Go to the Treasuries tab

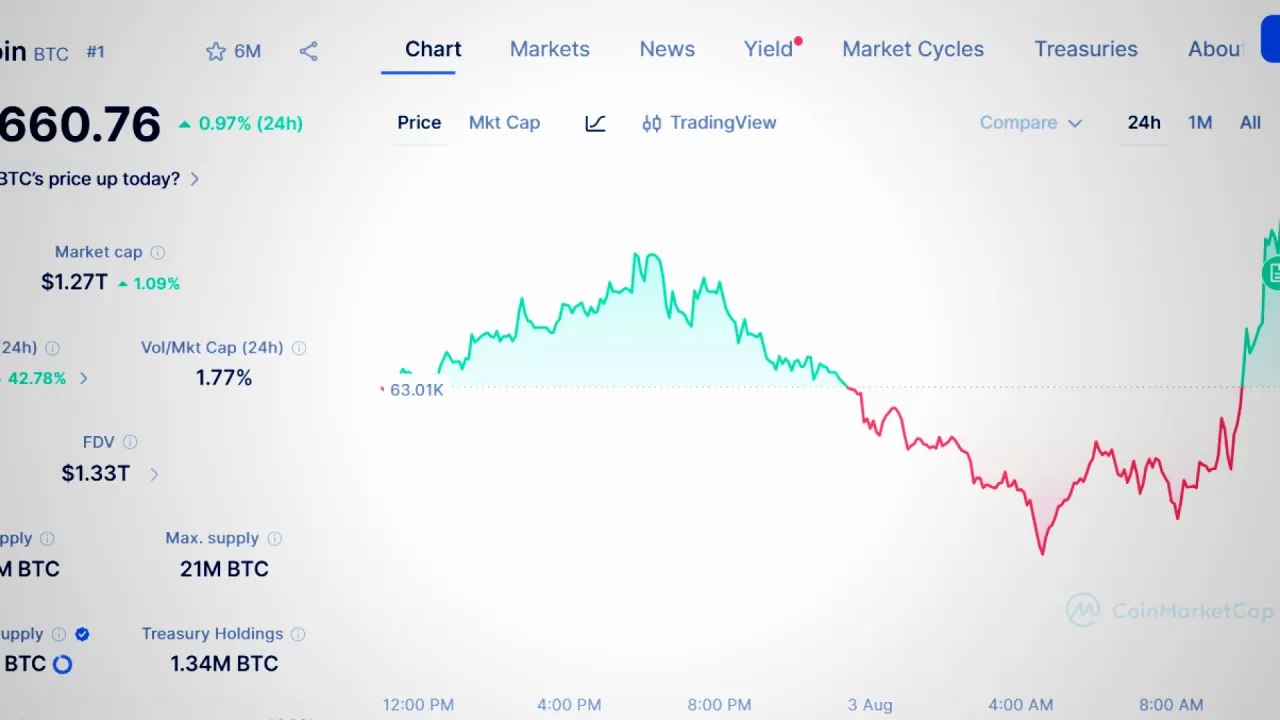[1086, 49]
